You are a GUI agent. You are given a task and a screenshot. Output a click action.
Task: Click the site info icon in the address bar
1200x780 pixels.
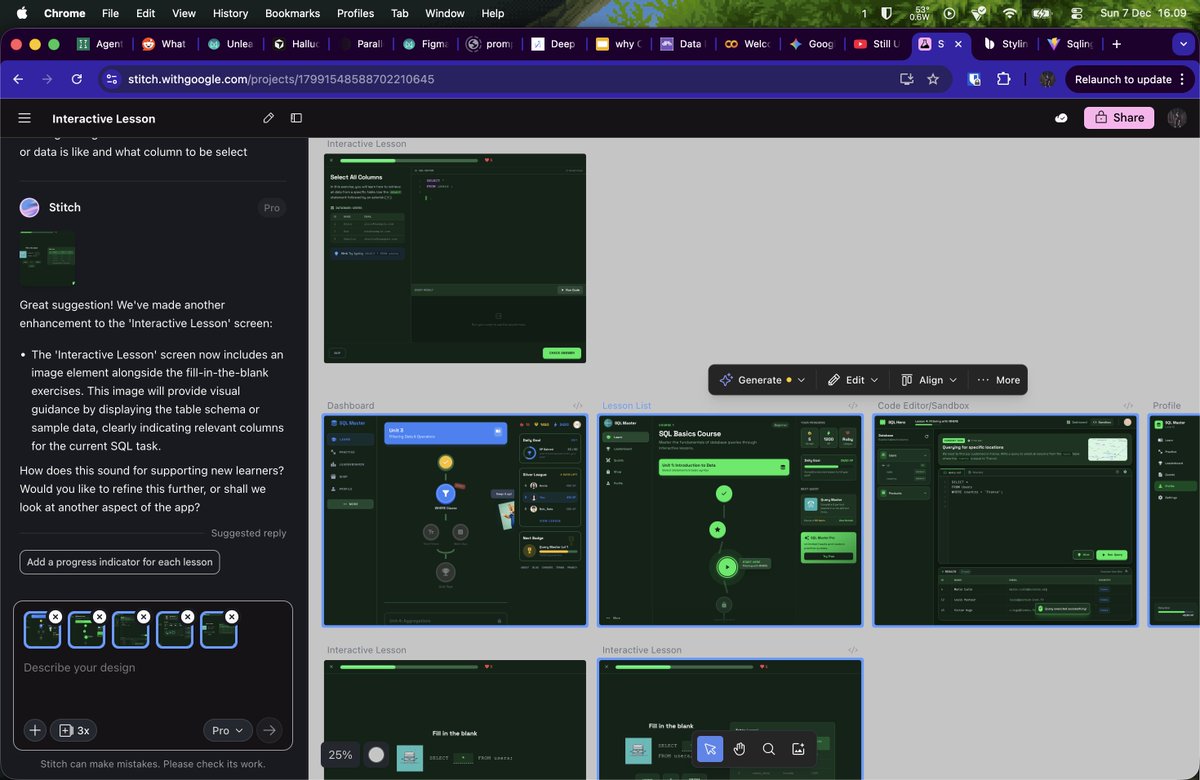coord(111,79)
